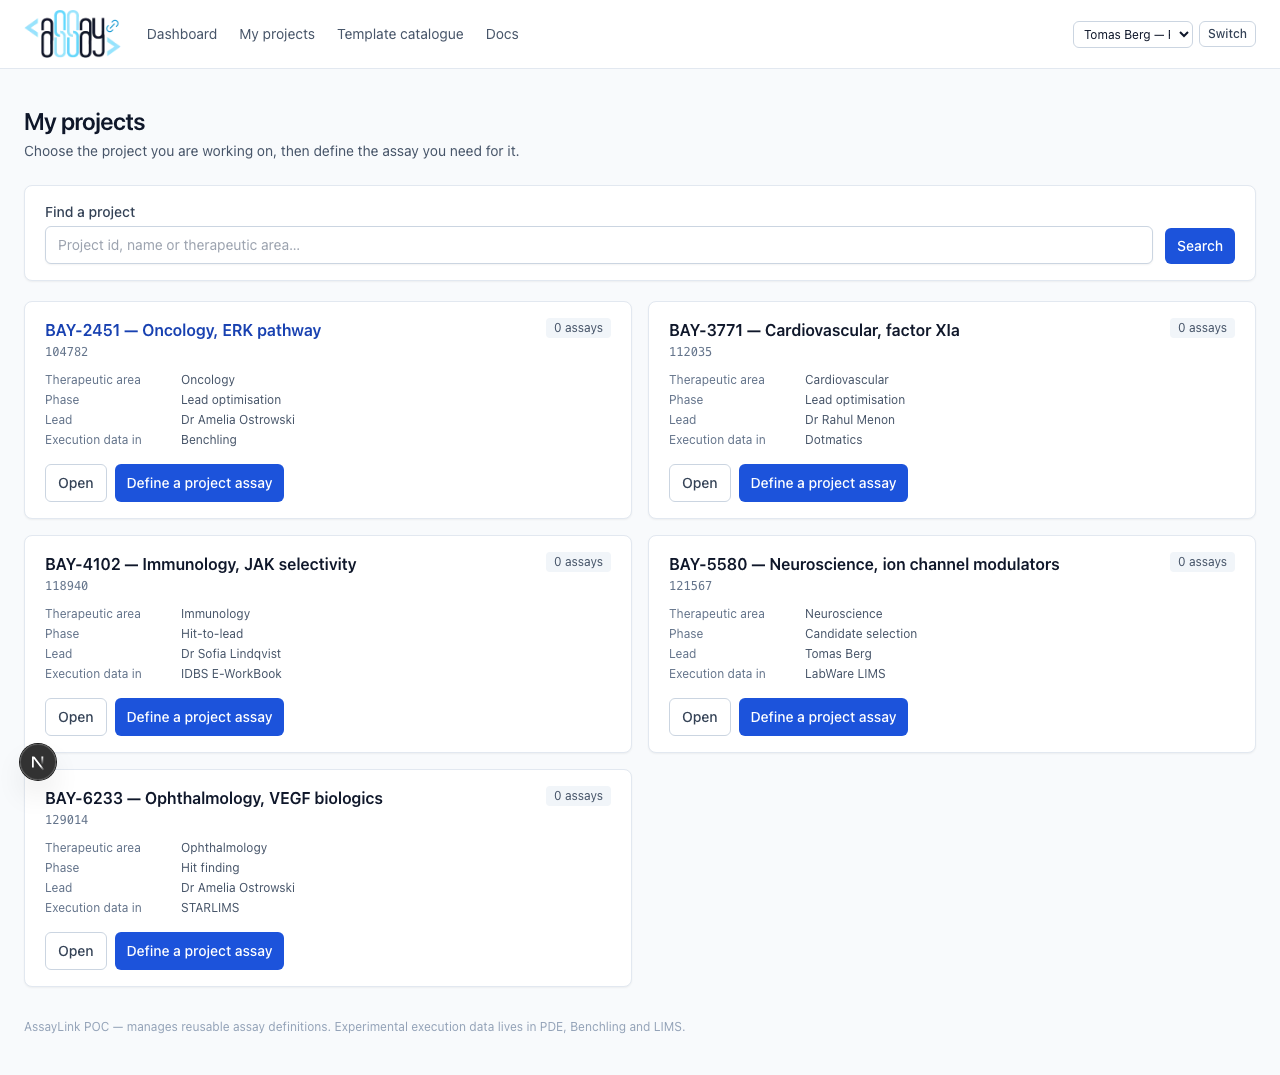Image resolution: width=1280 pixels, height=1075 pixels.
Task: Click the Switch user button
Action: tap(1227, 34)
